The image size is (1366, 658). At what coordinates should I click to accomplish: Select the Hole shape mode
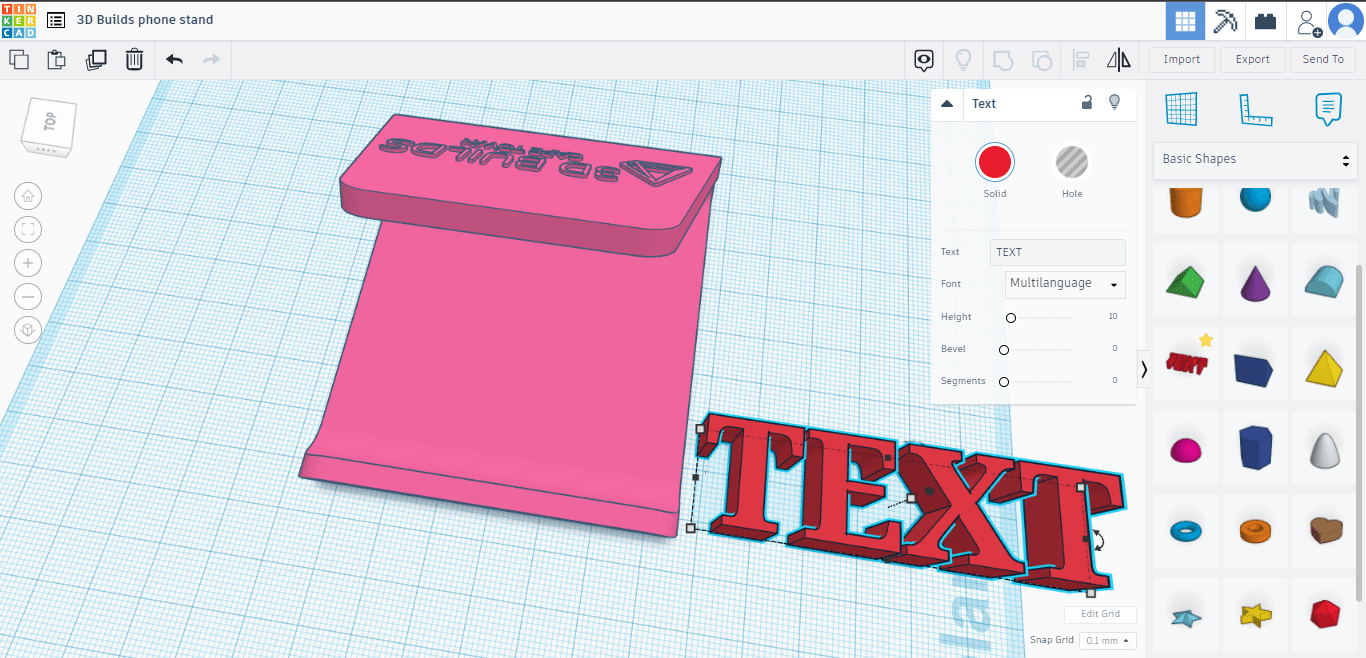(1071, 162)
